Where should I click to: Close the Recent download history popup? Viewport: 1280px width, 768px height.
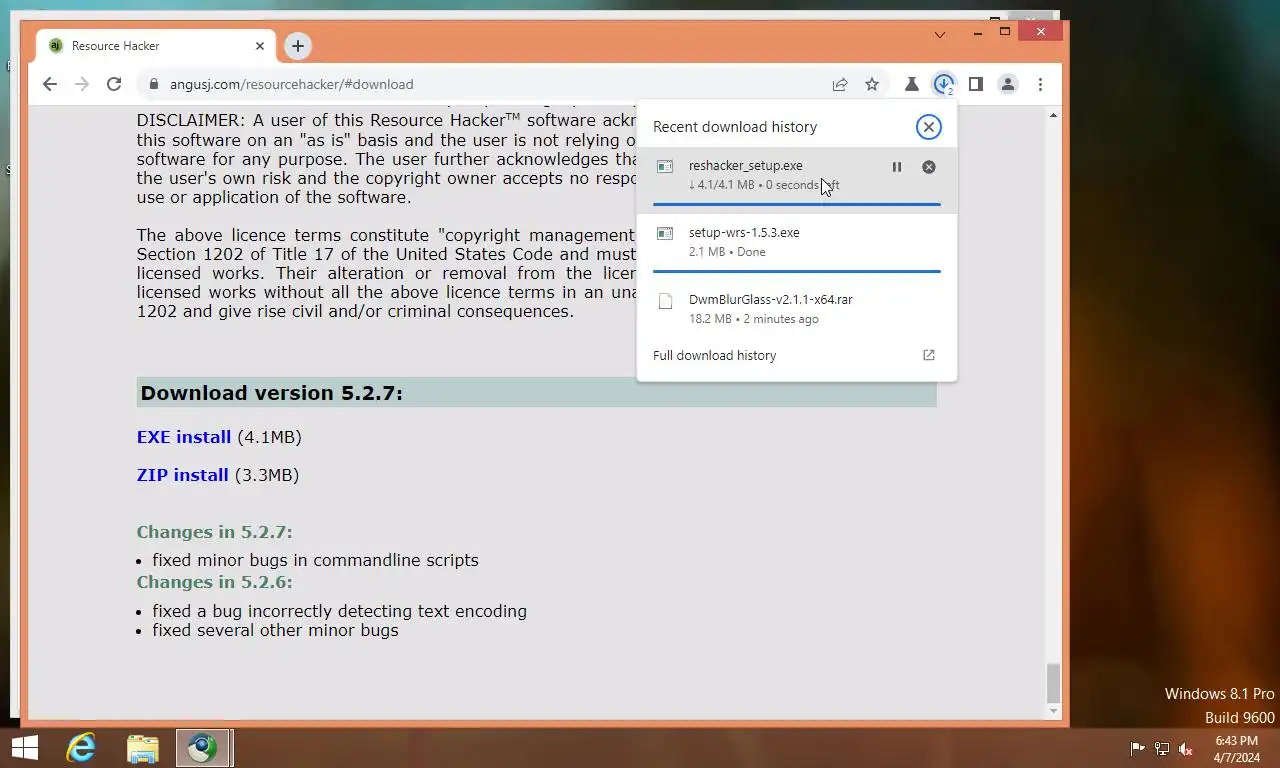[928, 127]
